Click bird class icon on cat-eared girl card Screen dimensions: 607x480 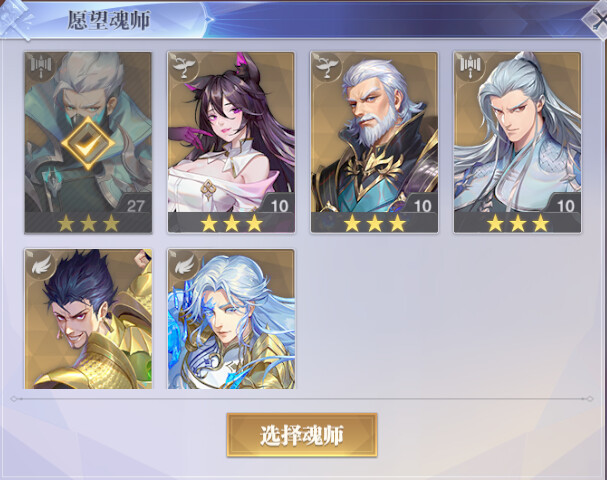[183, 67]
